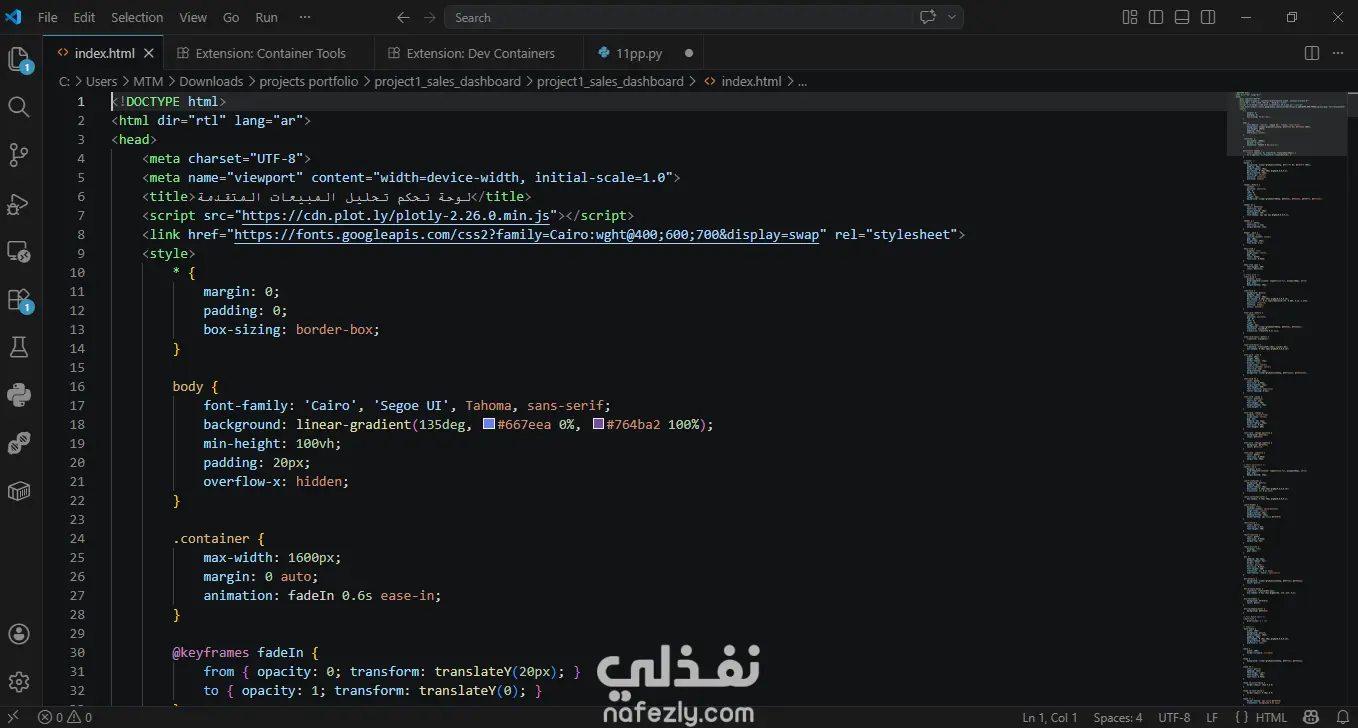The height and width of the screenshot is (728, 1358).
Task: Click the Ln 1, Col 1 indicator
Action: (1050, 717)
